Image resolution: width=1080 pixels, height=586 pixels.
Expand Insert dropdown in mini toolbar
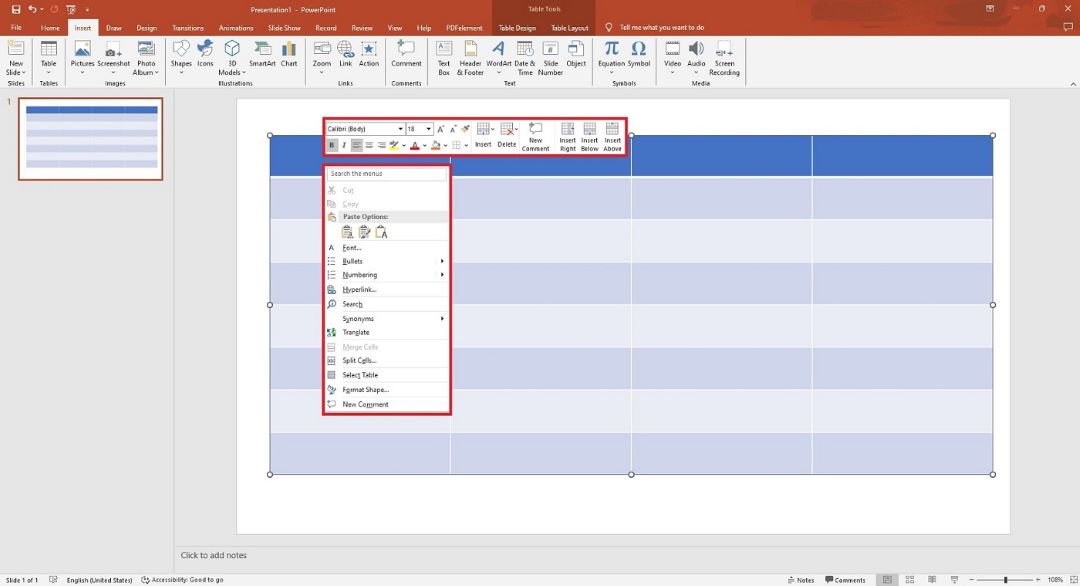[492, 129]
